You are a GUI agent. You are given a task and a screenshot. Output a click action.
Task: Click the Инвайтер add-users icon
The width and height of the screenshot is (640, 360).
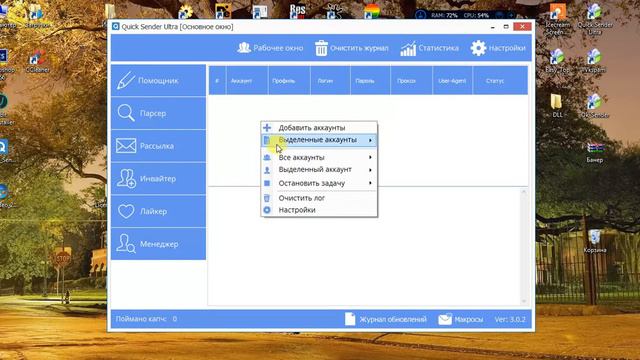126,178
